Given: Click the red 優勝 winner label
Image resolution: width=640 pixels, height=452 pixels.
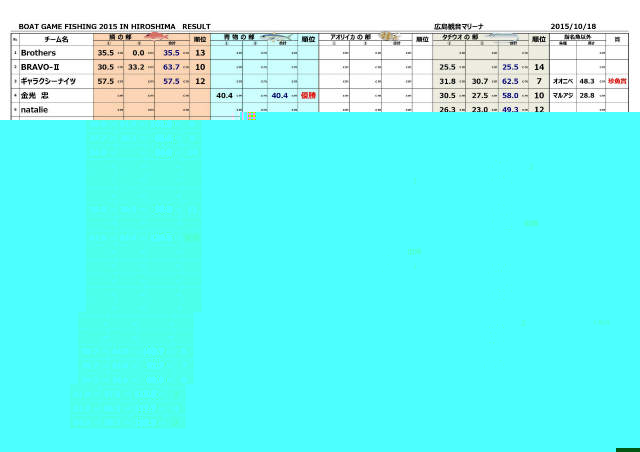Looking at the screenshot, I should coord(308,95).
